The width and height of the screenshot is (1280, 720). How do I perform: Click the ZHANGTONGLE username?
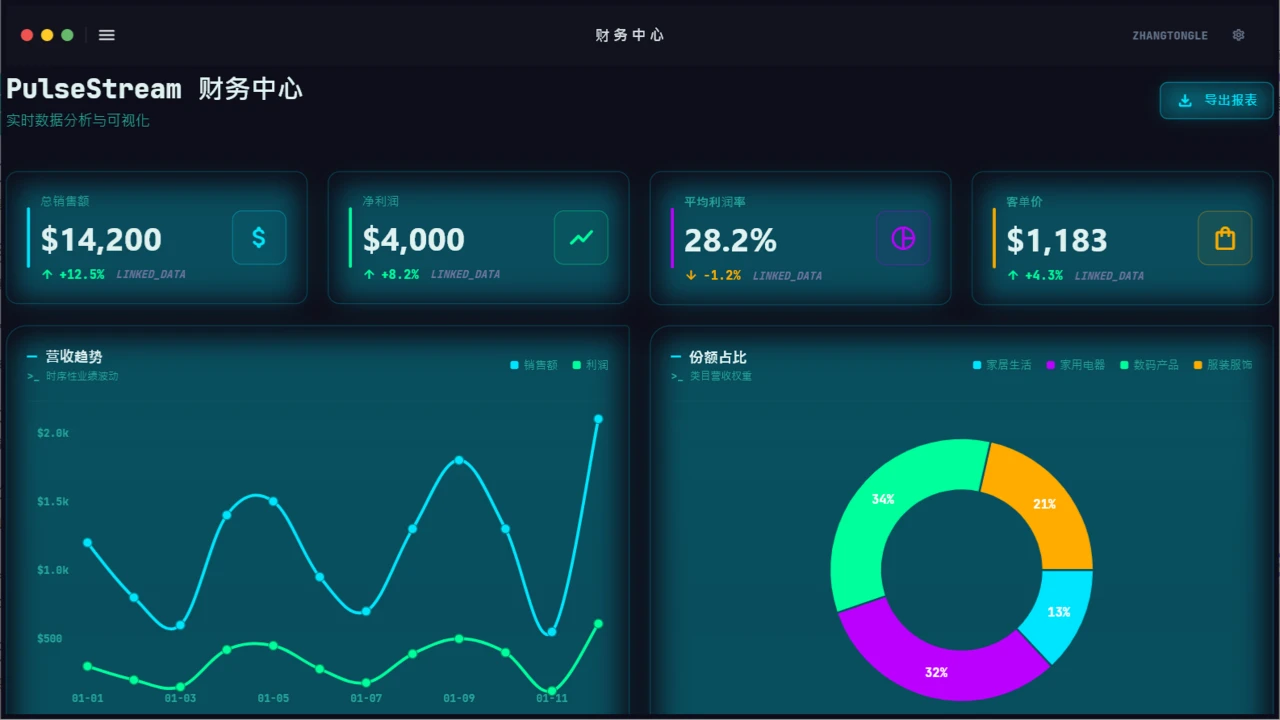tap(1170, 35)
